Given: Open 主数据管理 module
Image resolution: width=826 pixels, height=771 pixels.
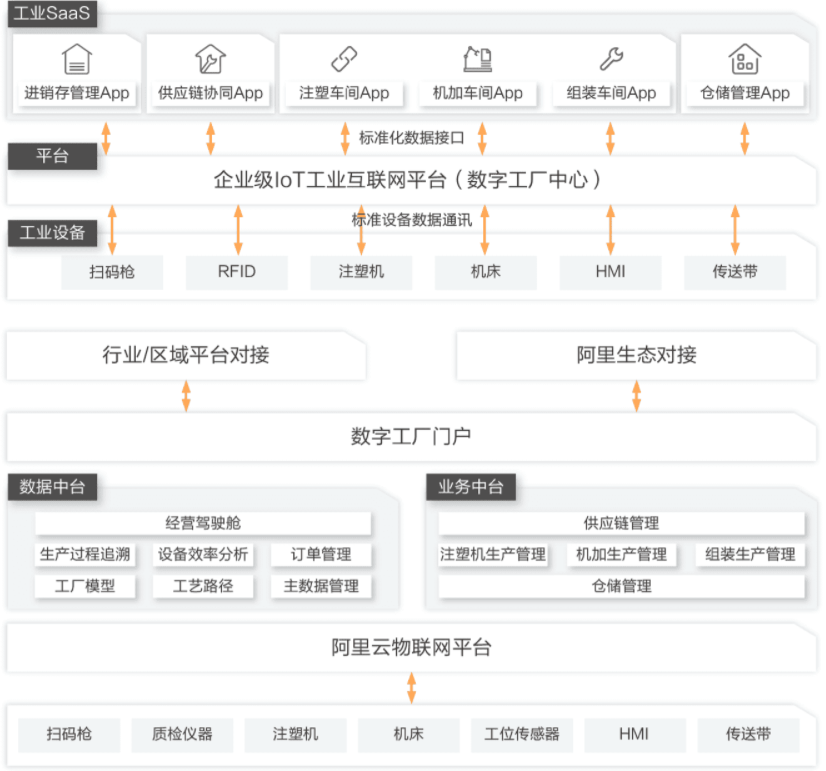Looking at the screenshot, I should point(321,586).
